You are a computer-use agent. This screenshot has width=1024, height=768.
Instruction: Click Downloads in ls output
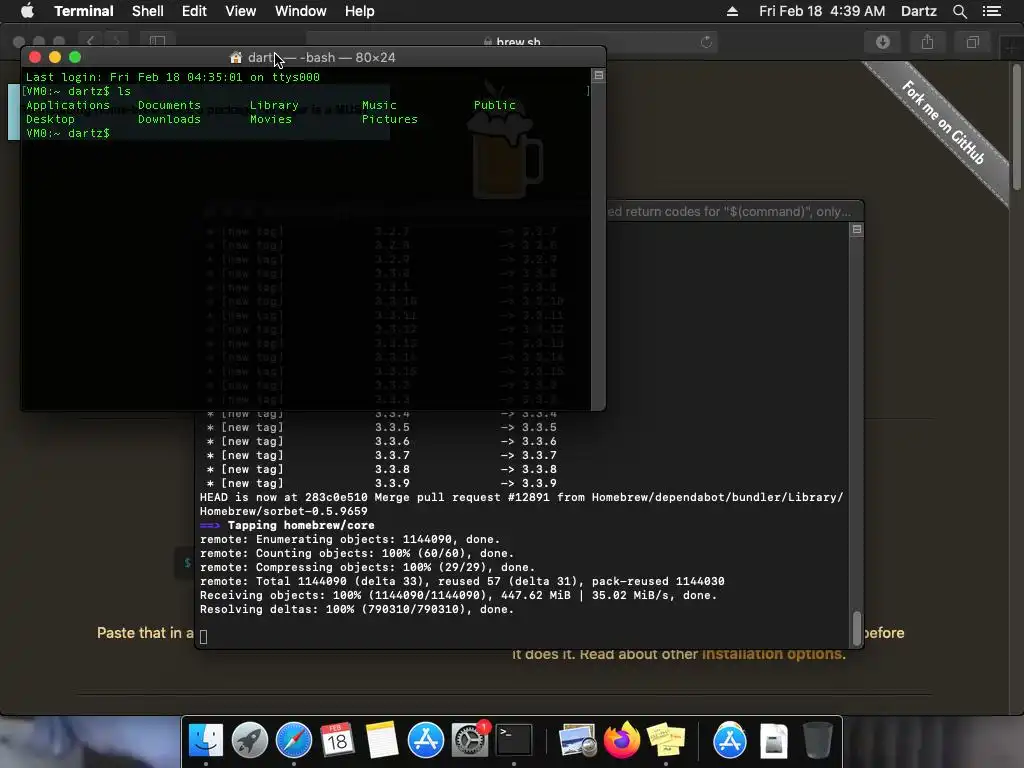[169, 119]
